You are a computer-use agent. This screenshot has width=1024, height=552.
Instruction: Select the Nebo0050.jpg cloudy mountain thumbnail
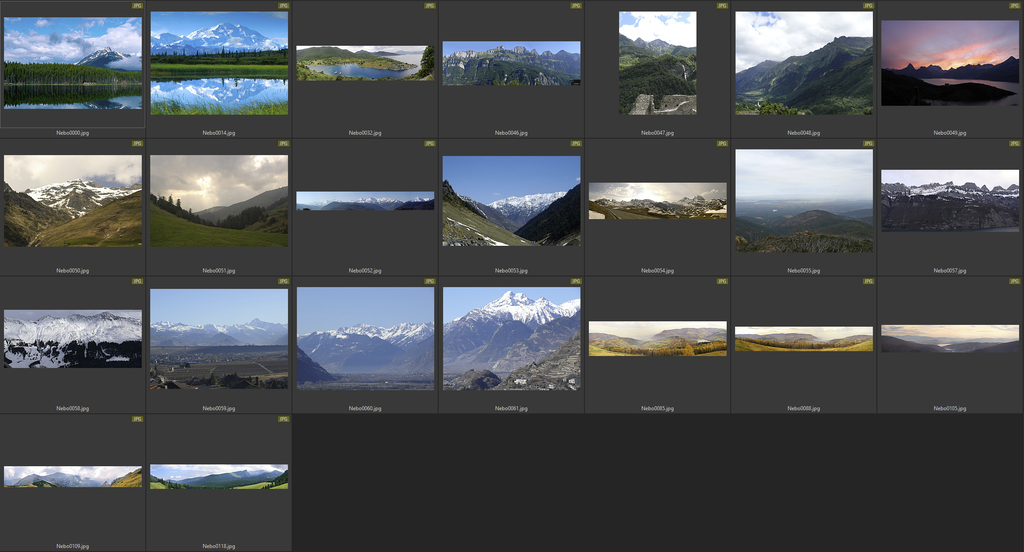73,201
